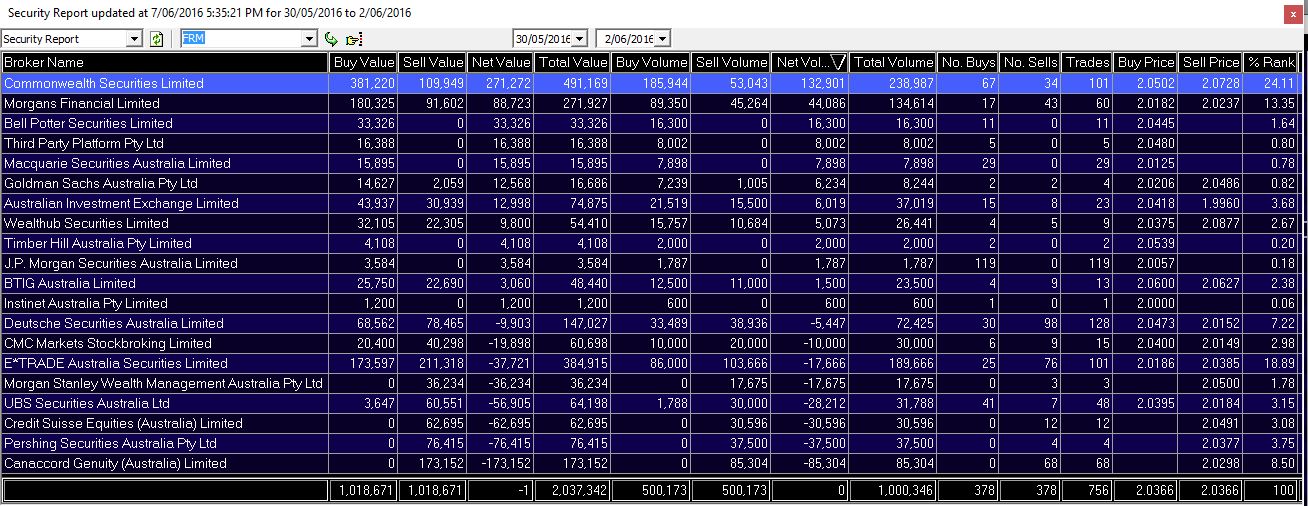
Task: Open the 2/06/2016 end date picker
Action: (x=662, y=39)
